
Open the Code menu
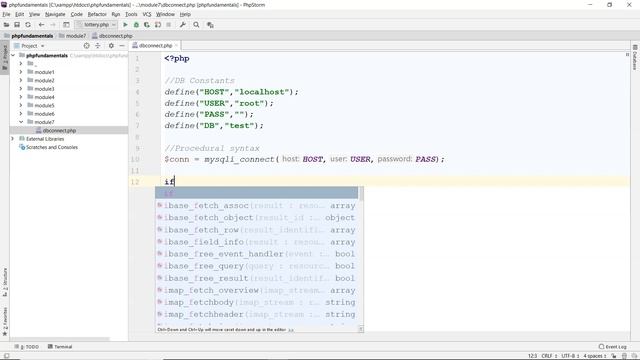pyautogui.click(x=76, y=14)
